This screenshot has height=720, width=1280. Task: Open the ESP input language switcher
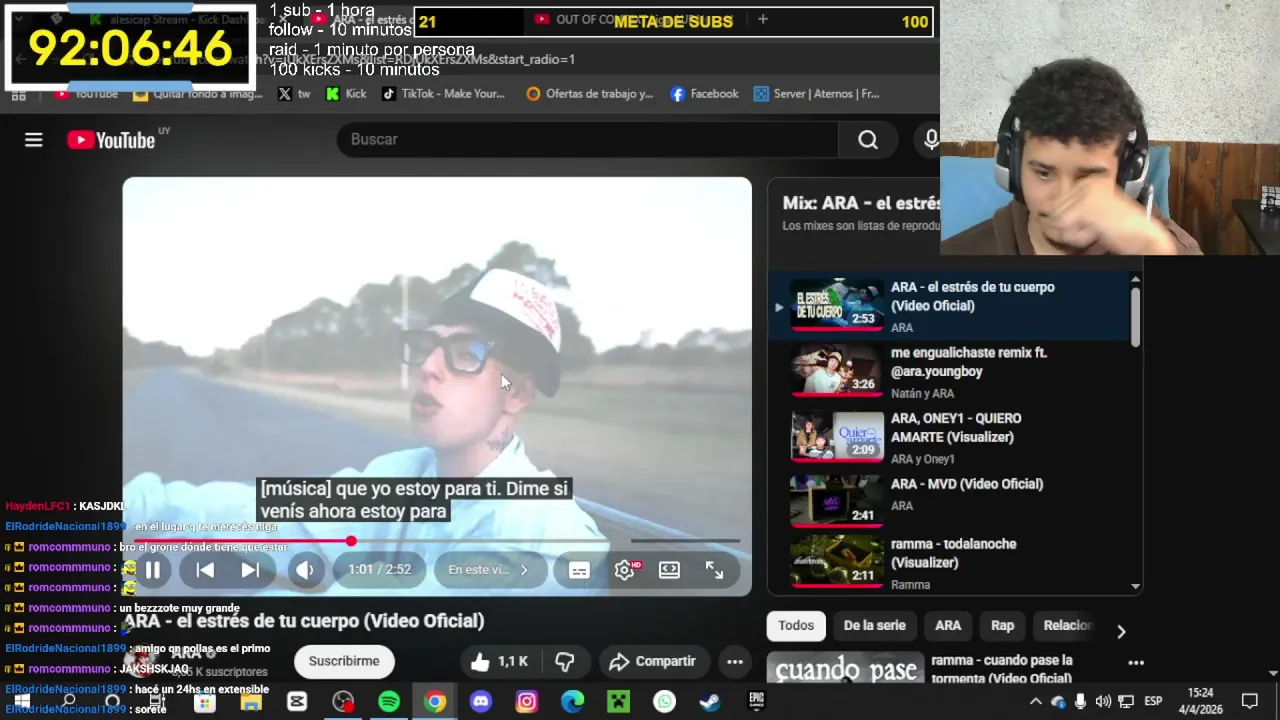pos(1153,702)
